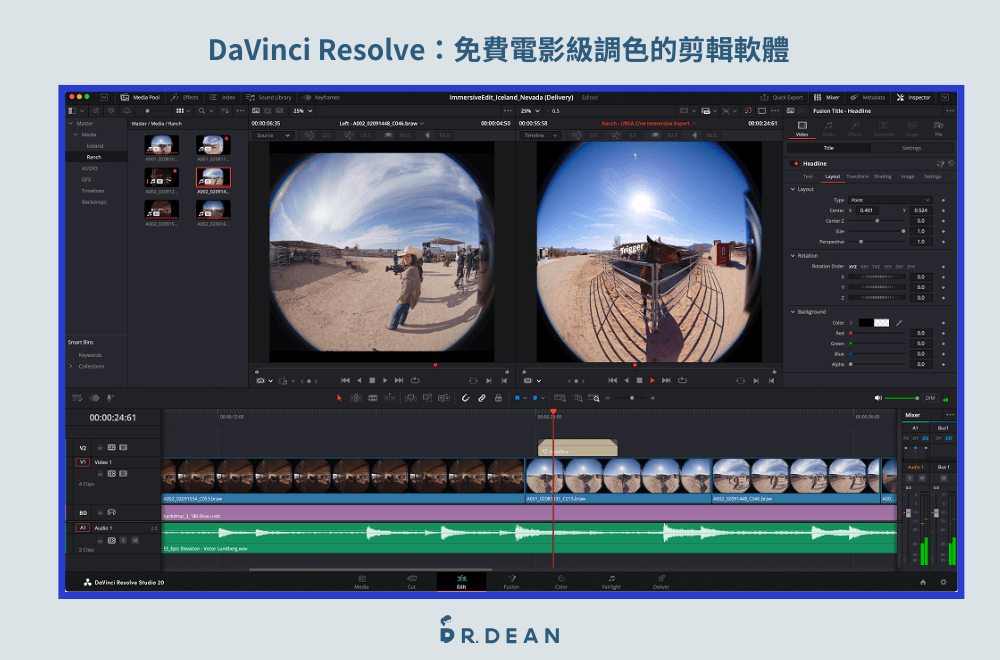1000x660 pixels.
Task: Open the source viewer zoom 25% dropdown
Action: pyautogui.click(x=302, y=111)
